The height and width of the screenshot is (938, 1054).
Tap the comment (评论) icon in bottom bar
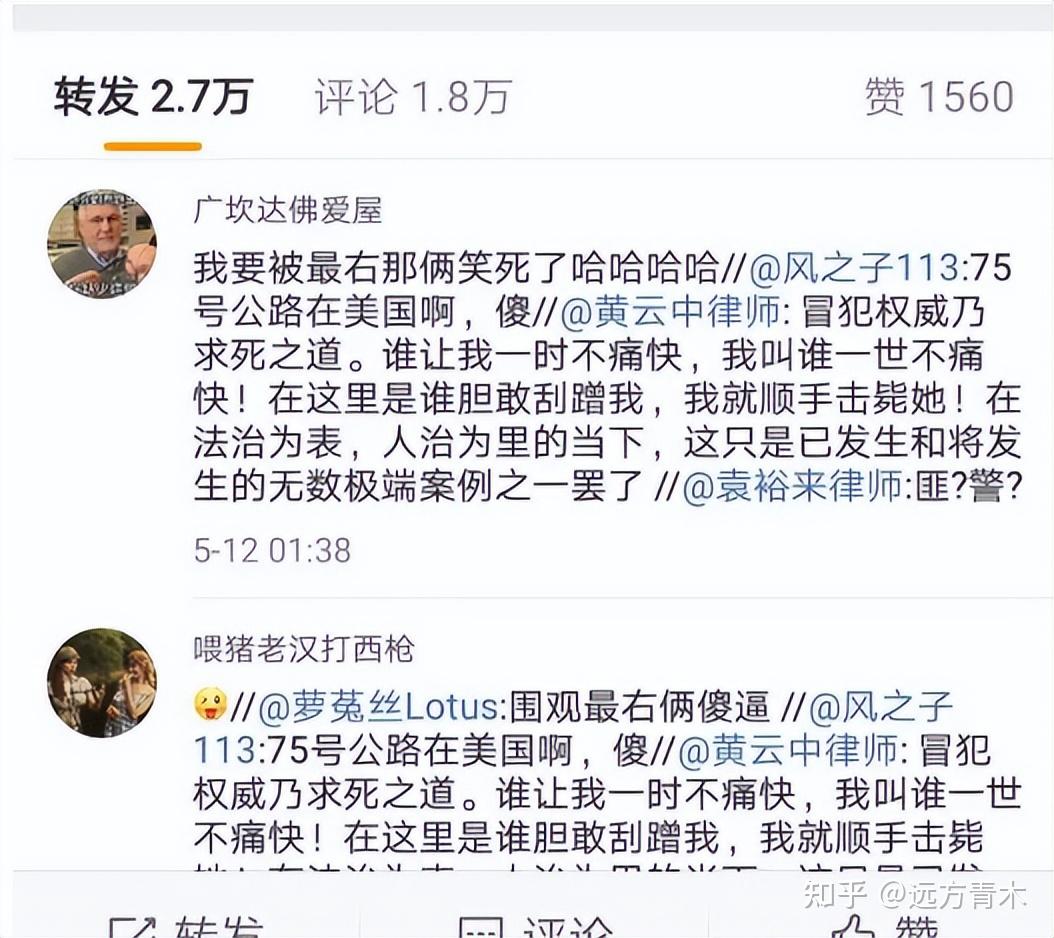[x=480, y=928]
